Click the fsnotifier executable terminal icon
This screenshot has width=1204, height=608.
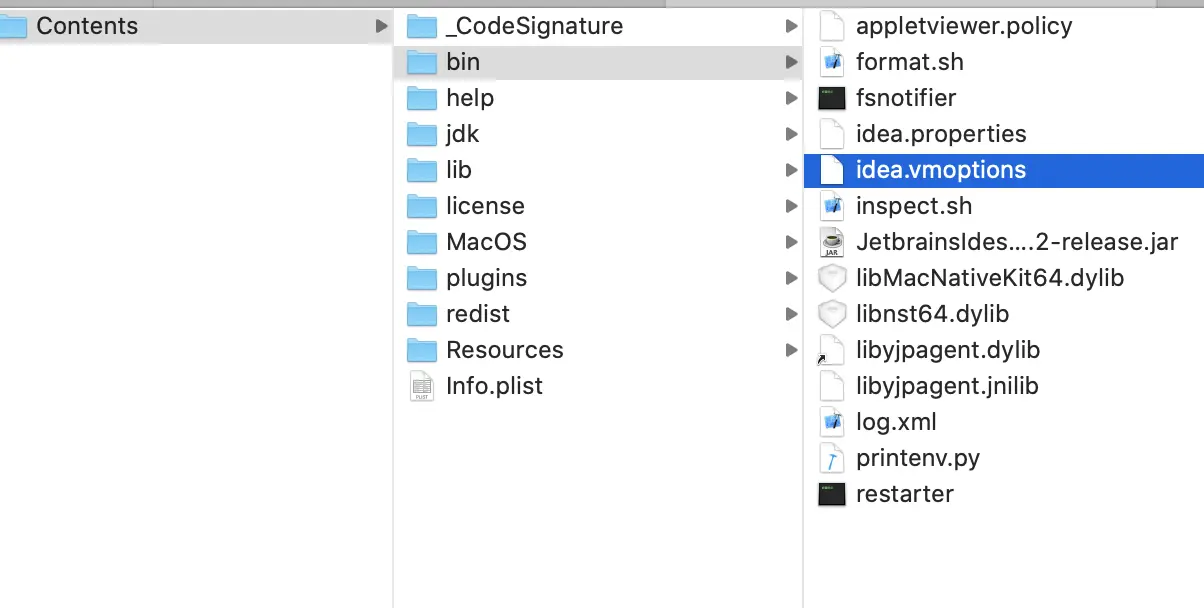coord(832,98)
